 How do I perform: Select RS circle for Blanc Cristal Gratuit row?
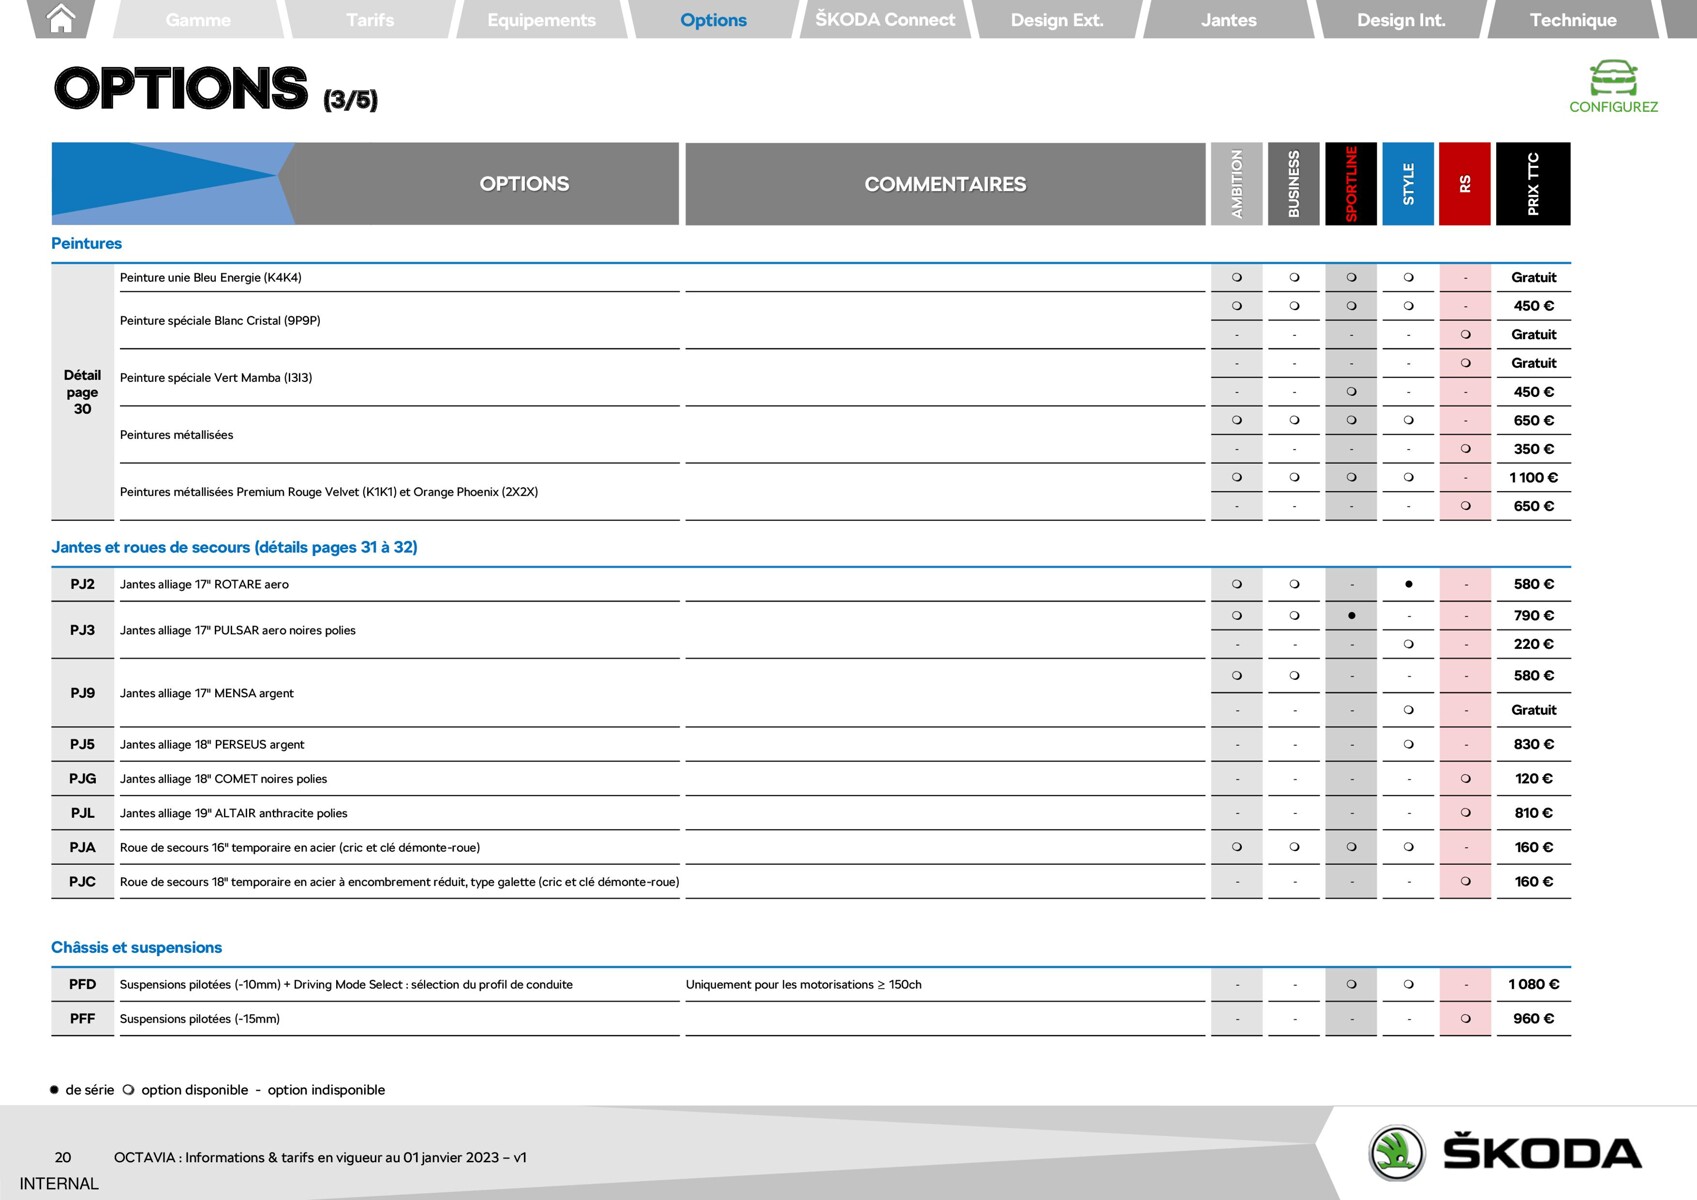(1465, 334)
